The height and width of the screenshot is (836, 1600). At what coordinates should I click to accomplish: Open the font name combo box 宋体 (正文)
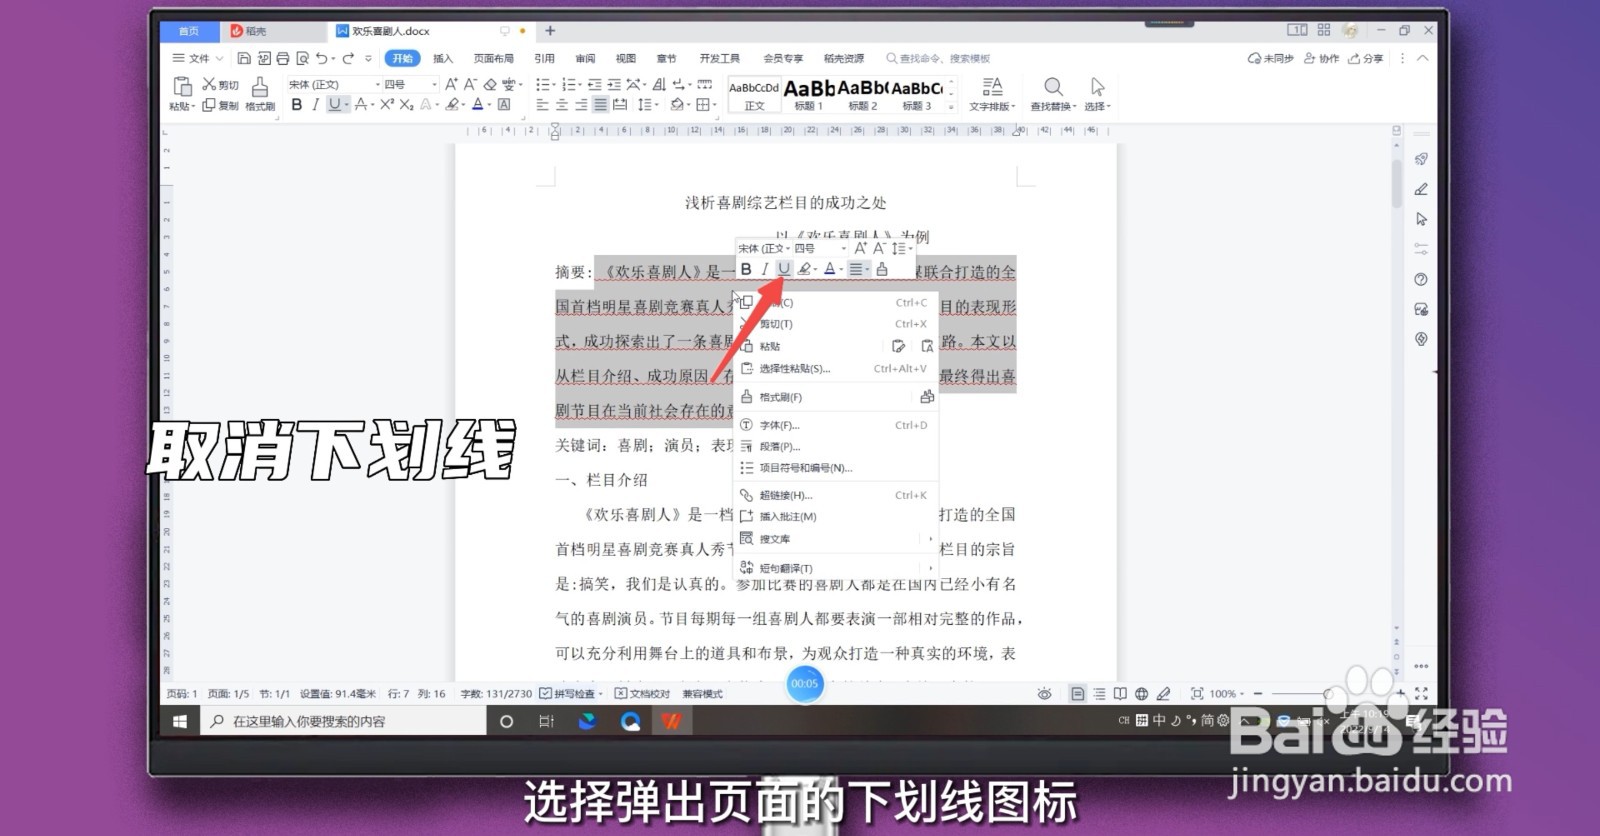click(x=333, y=84)
